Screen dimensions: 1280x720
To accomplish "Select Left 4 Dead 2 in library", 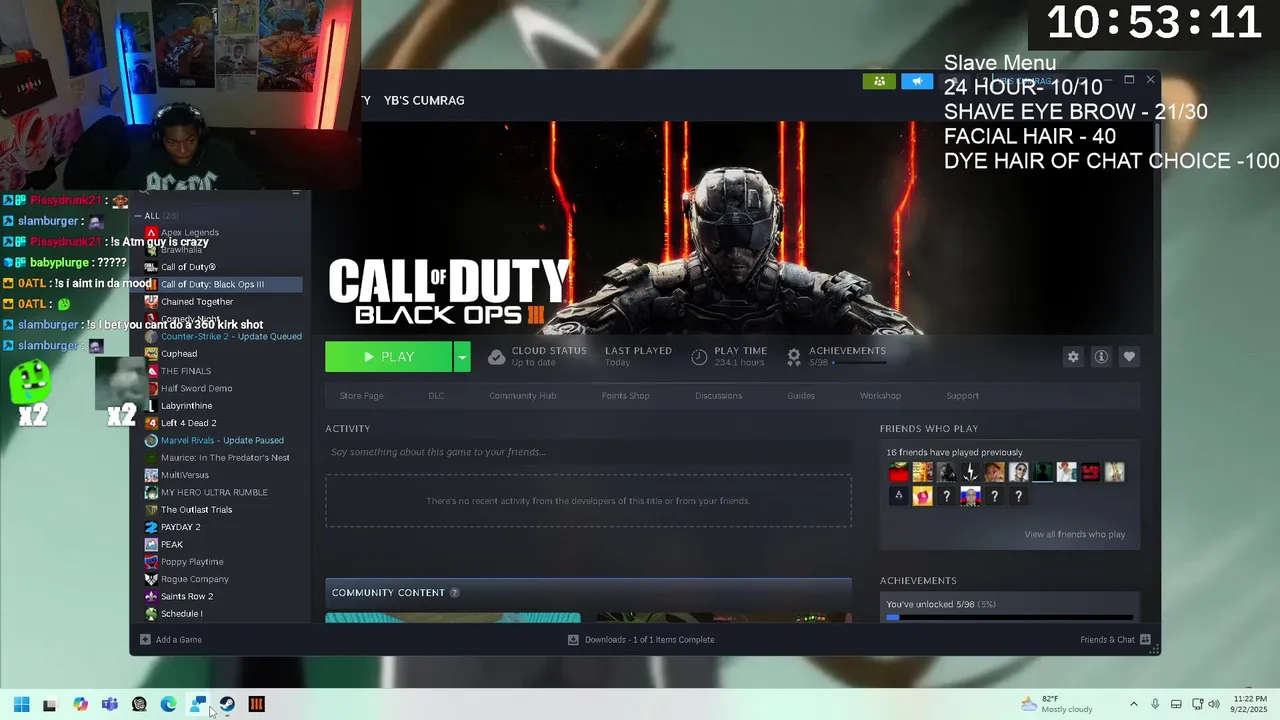I will point(218,423).
